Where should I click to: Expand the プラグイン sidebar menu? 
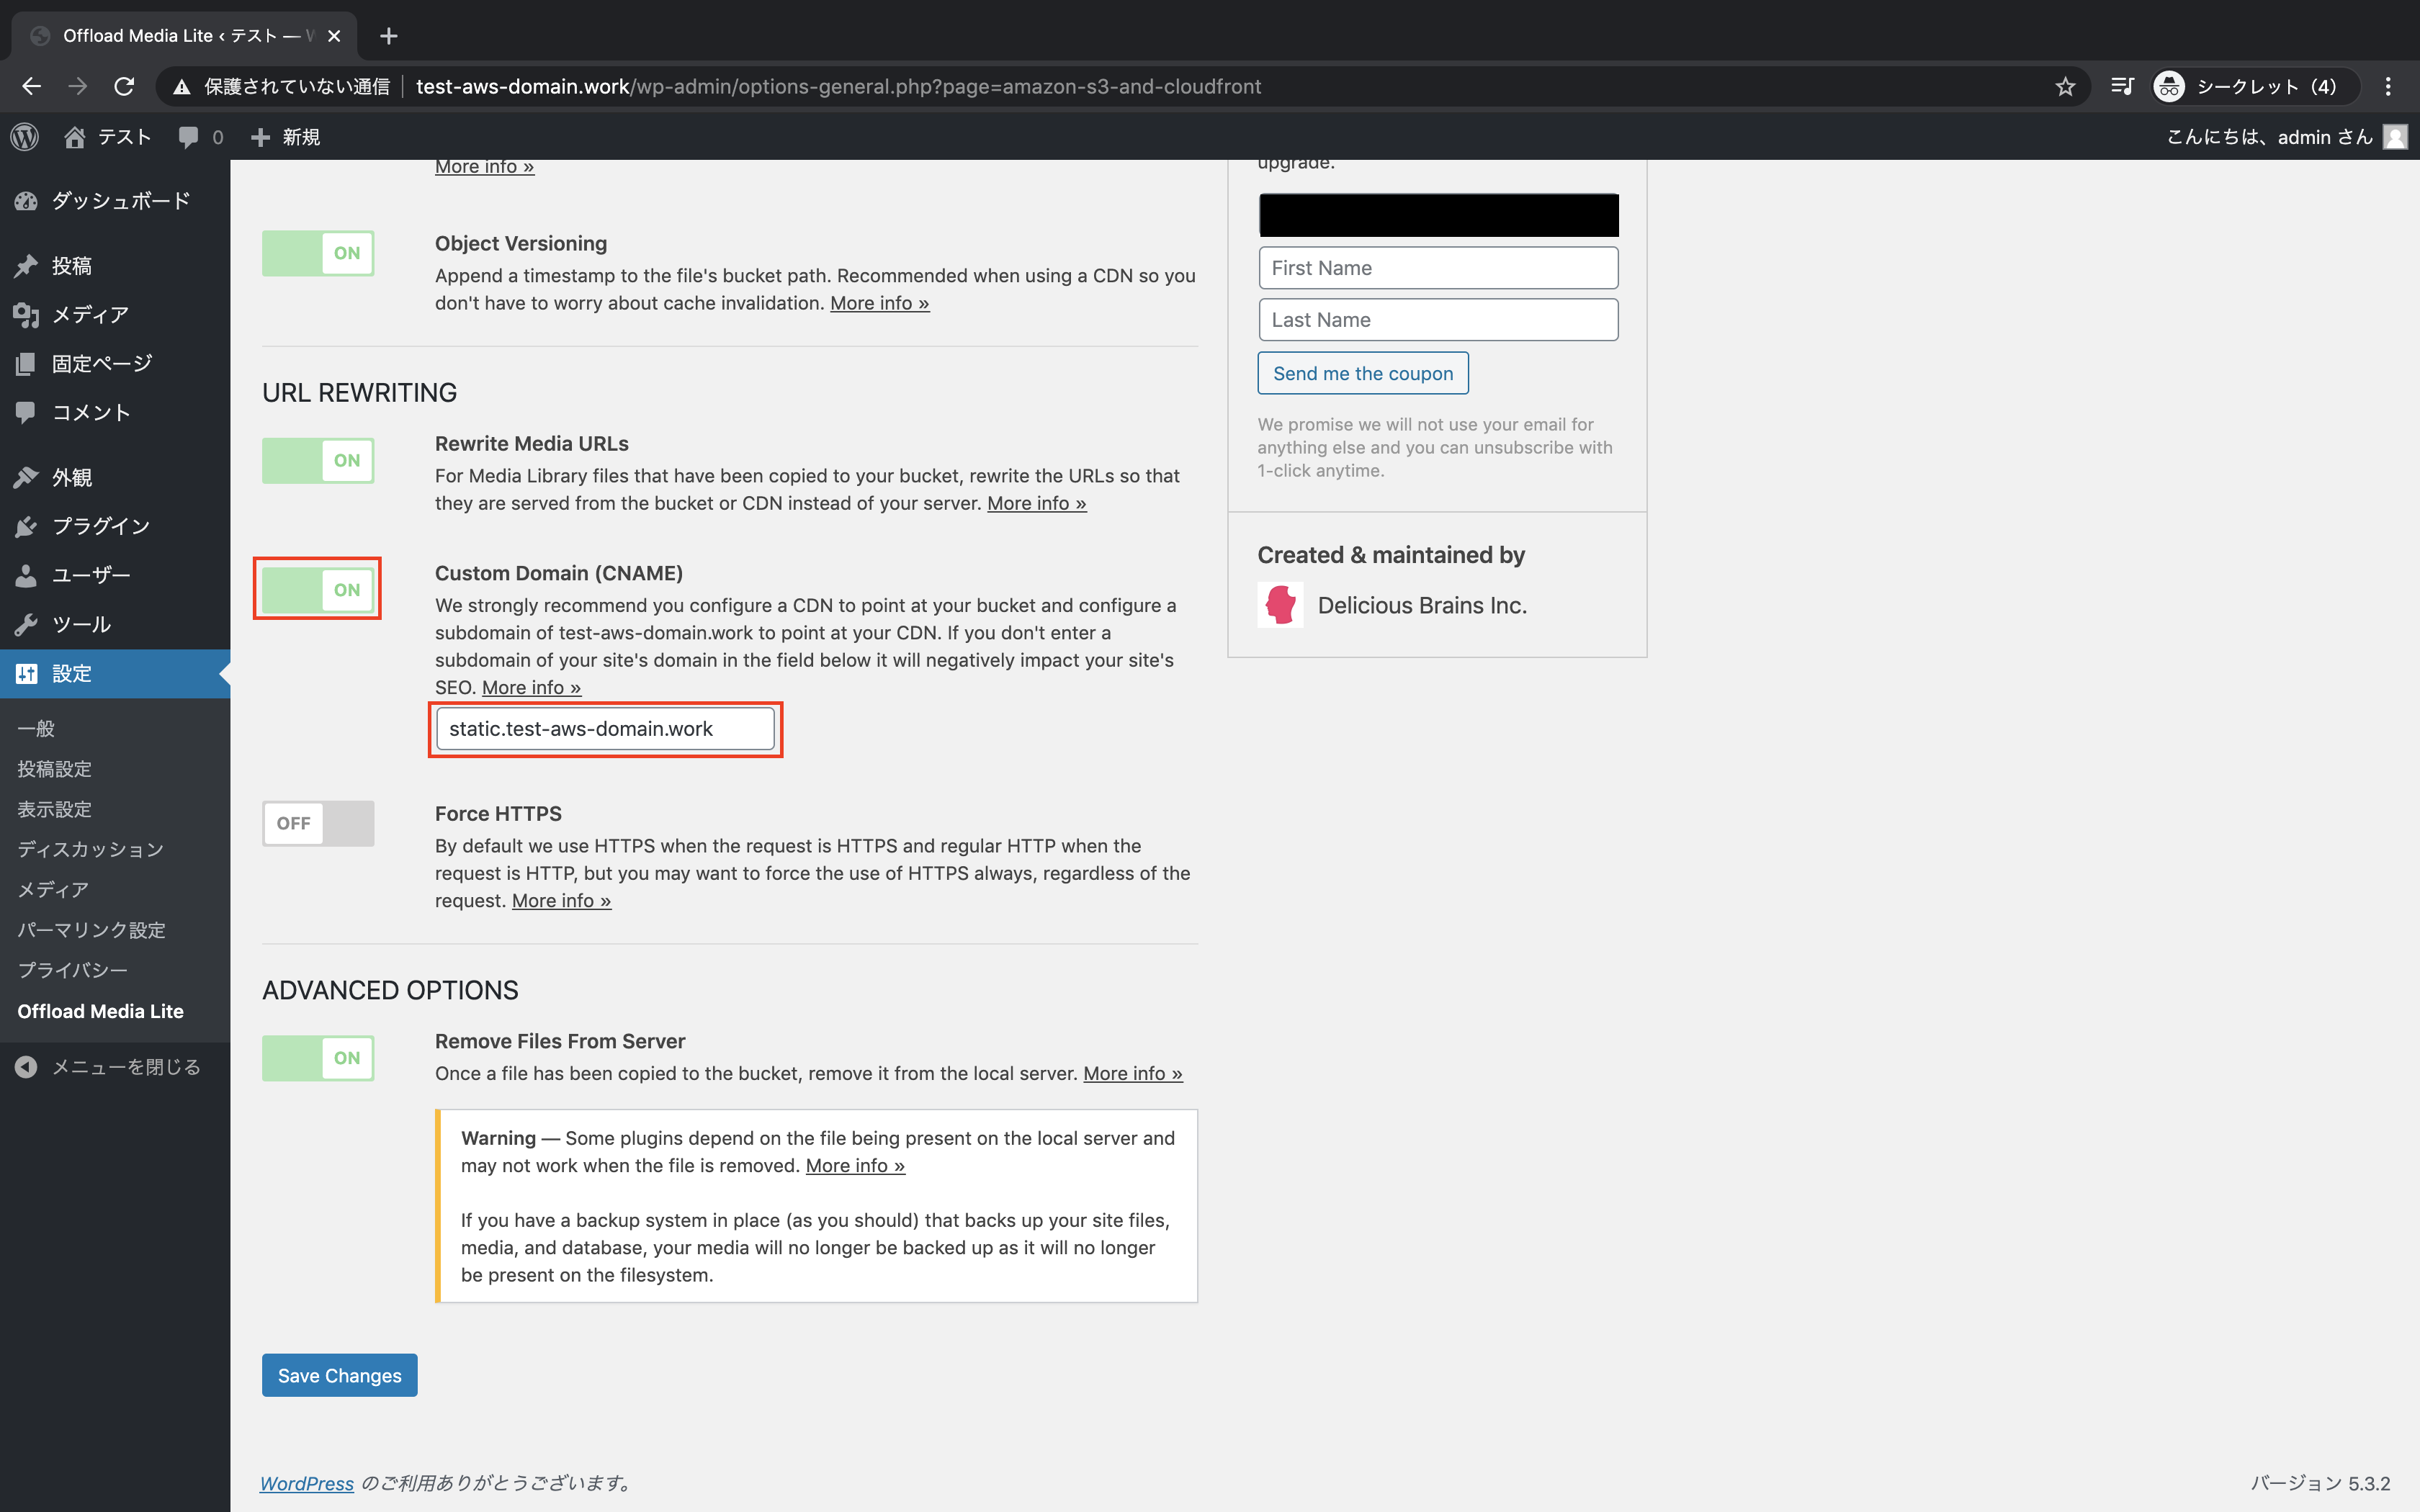(100, 526)
